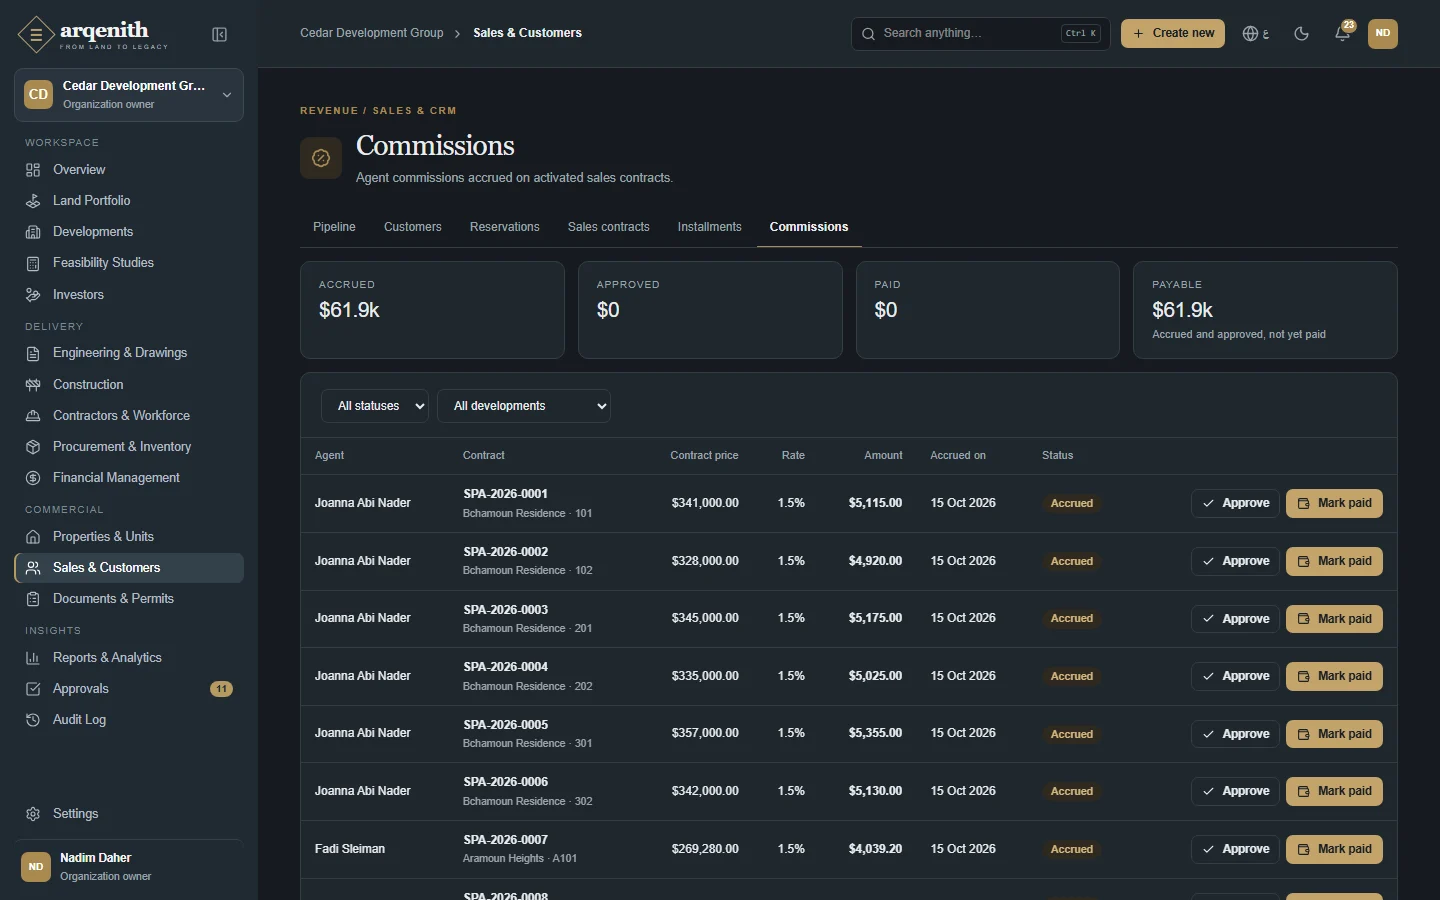This screenshot has width=1440, height=900.
Task: Click Cedar Development Group breadcrumb link
Action: click(x=372, y=33)
